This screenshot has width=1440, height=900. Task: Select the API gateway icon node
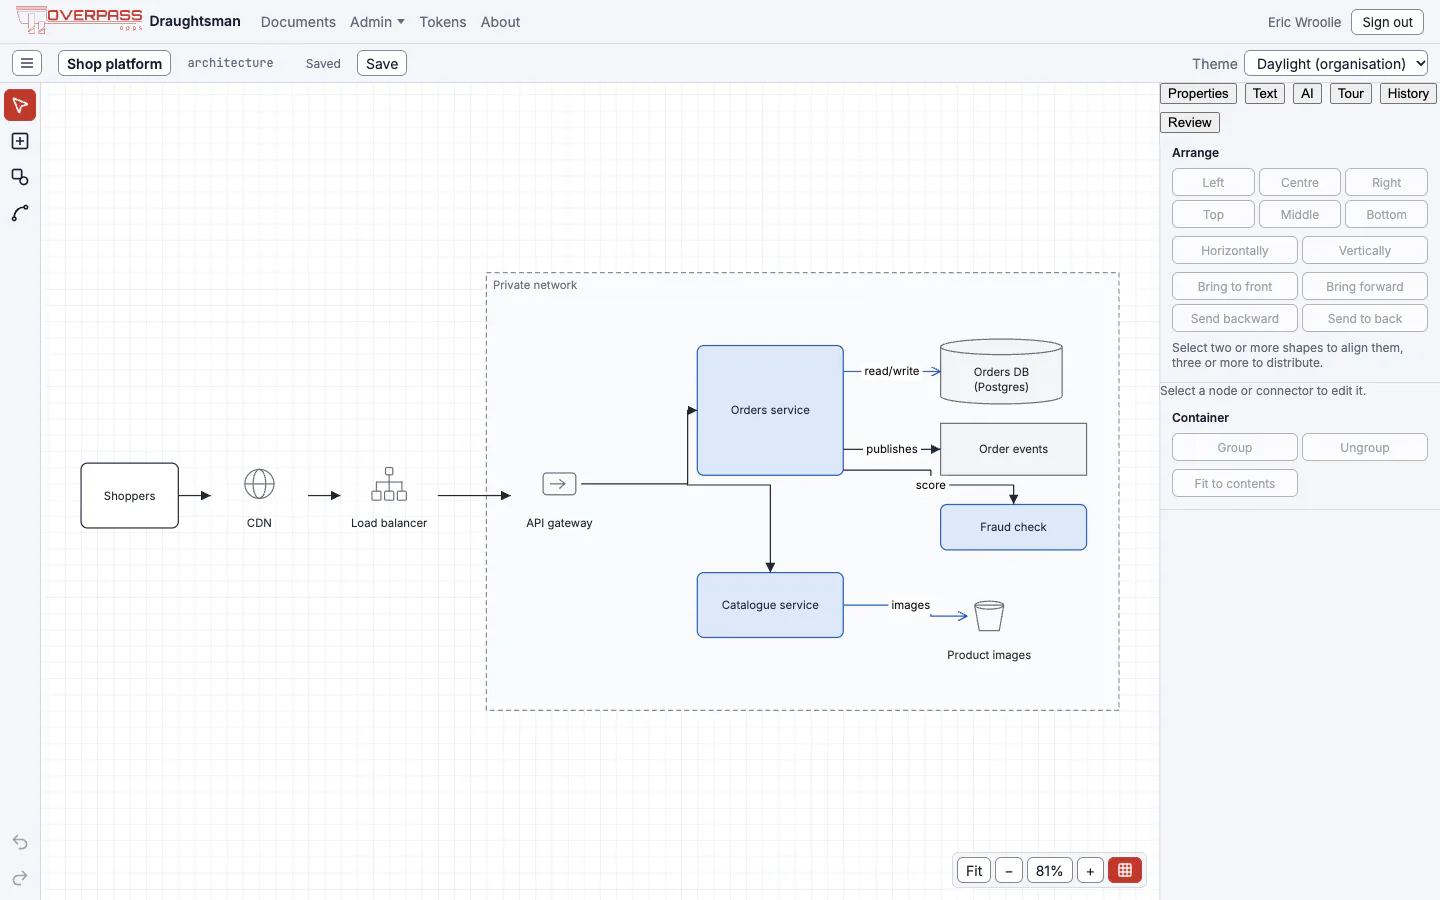pyautogui.click(x=559, y=484)
